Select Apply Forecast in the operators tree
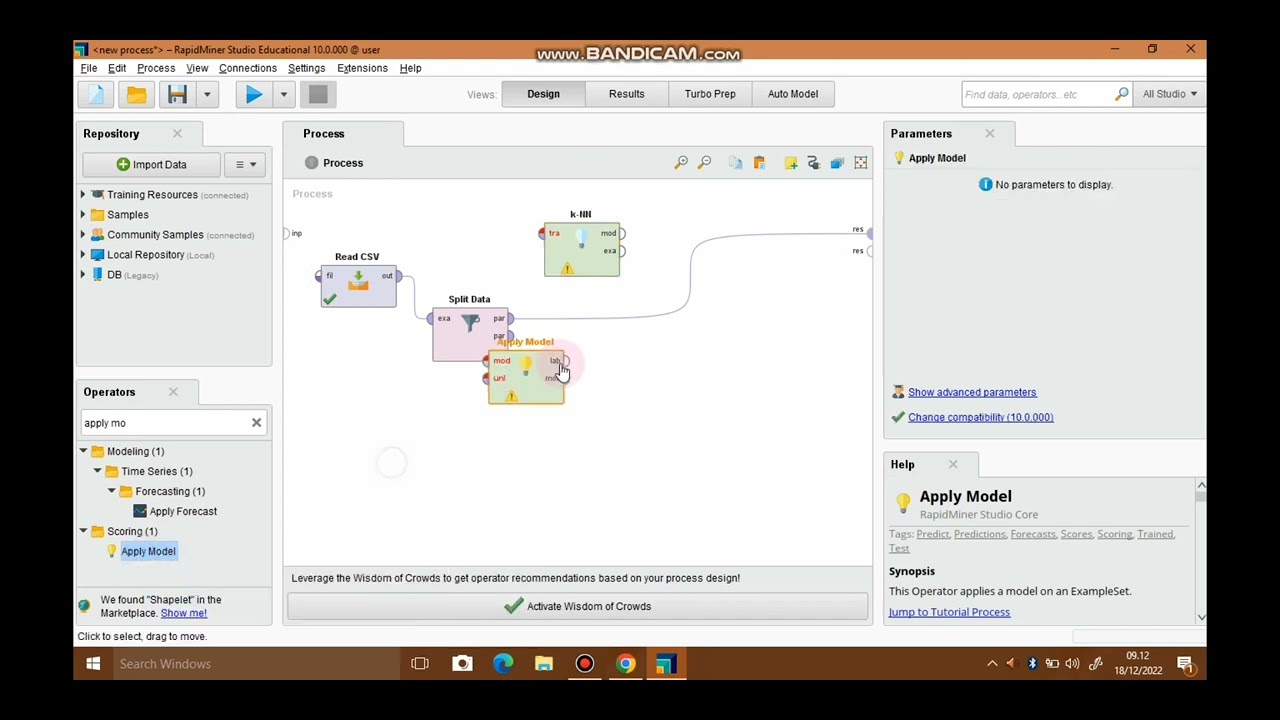Viewport: 1280px width, 720px height. (x=183, y=511)
